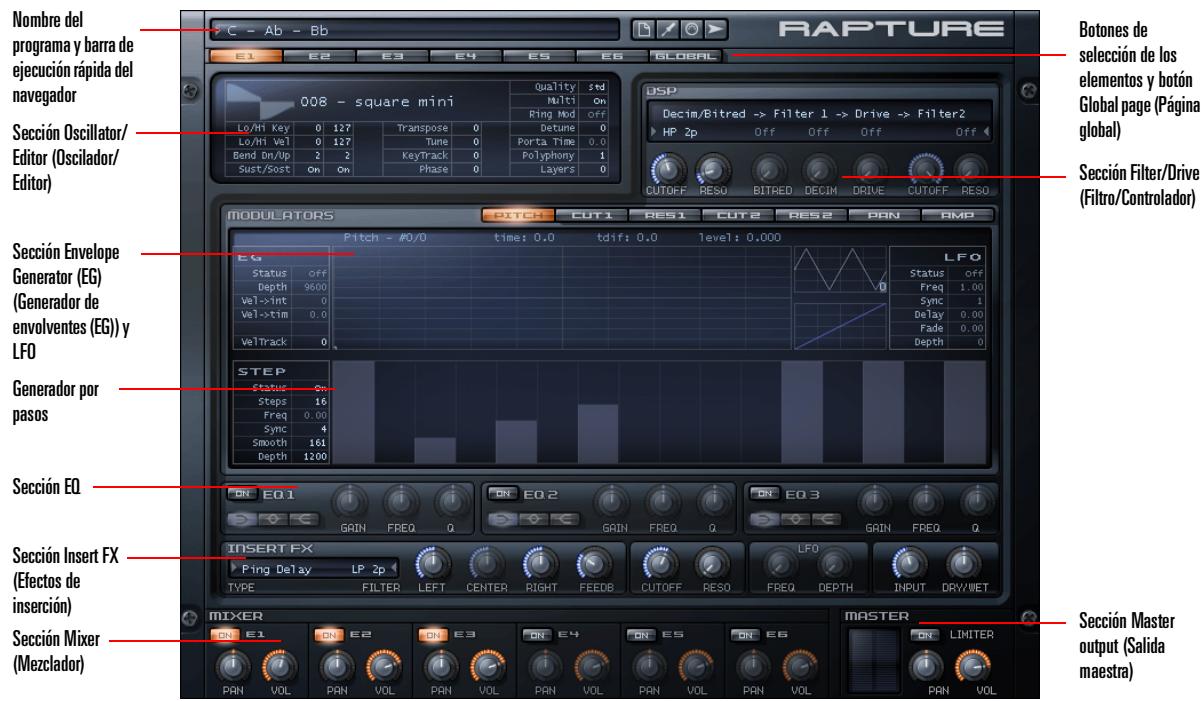Change the Quality std value
Viewport: 1204px width, 701px height.
point(597,87)
